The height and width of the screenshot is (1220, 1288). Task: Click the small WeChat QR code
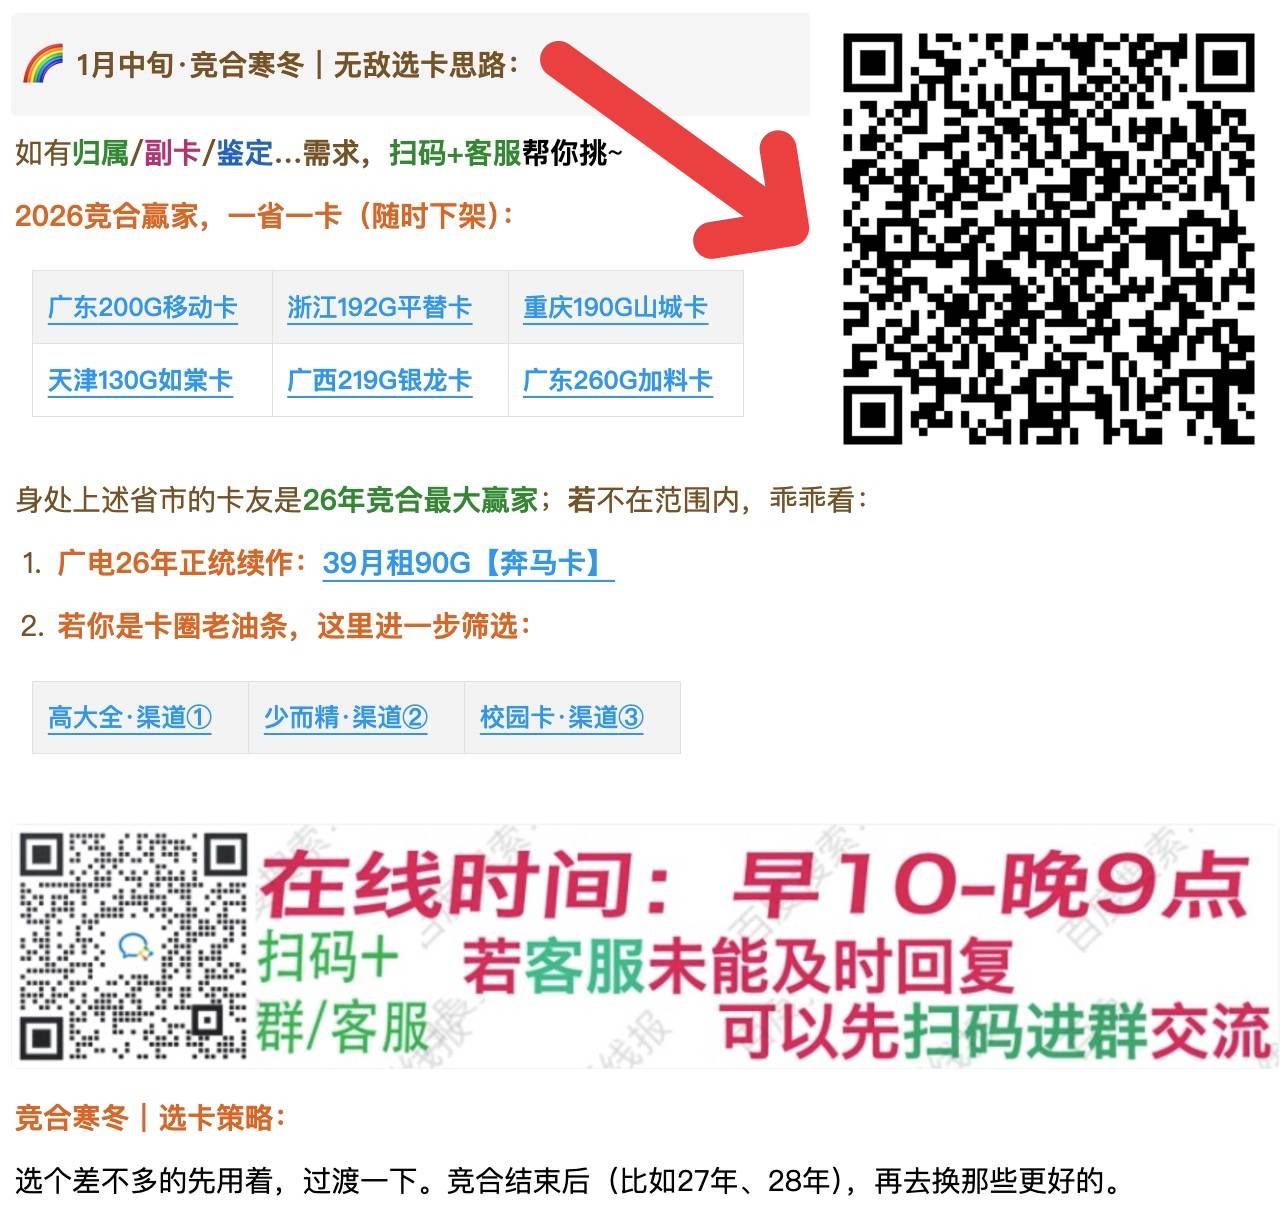click(x=133, y=947)
